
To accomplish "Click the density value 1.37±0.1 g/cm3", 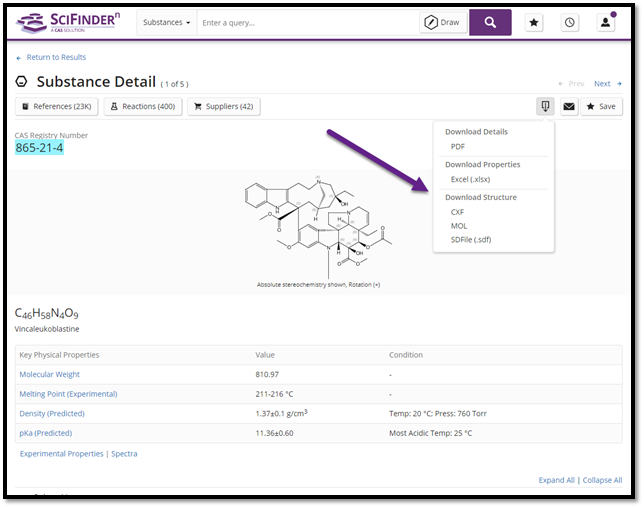I will [281, 413].
